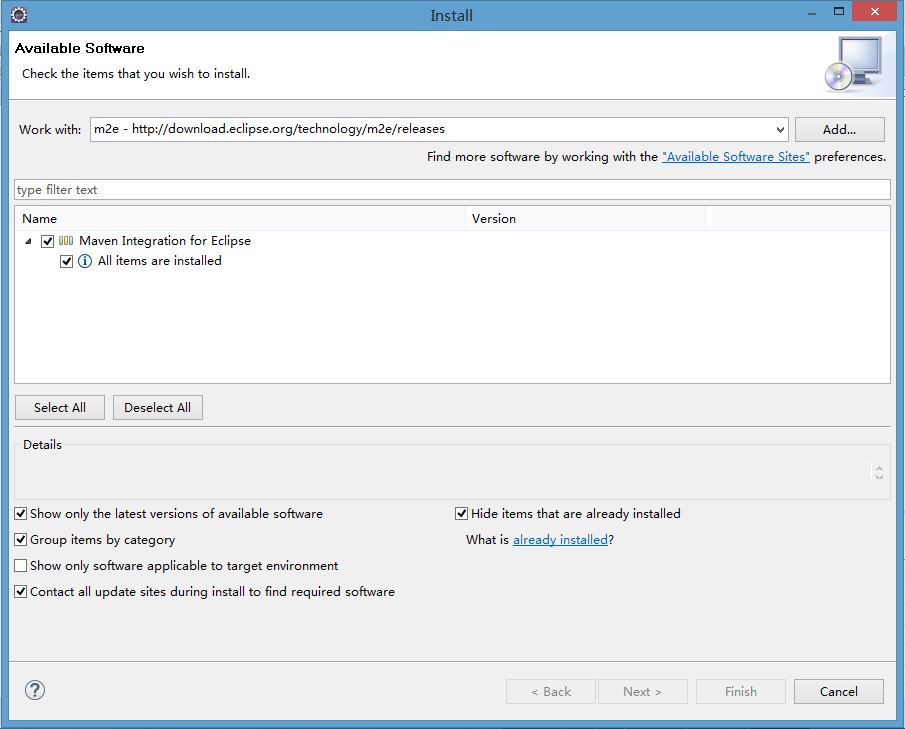Disable Contact all update sites option
905x729 pixels.
click(21, 592)
